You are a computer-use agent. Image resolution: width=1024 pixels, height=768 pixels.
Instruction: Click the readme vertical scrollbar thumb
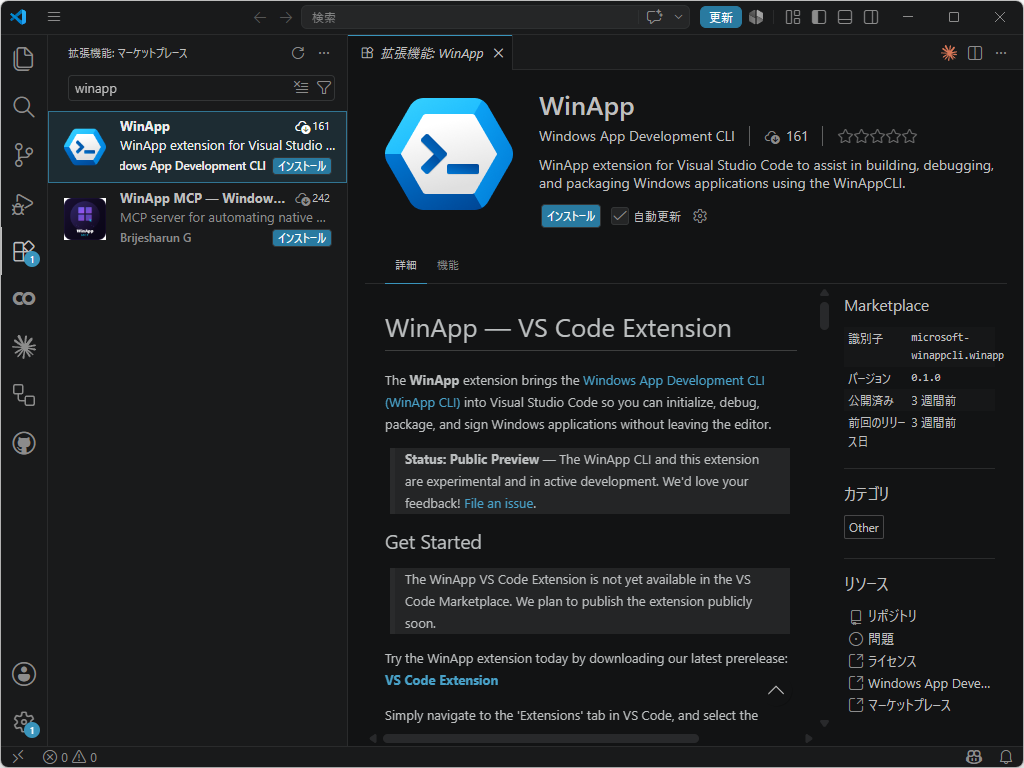[x=824, y=315]
